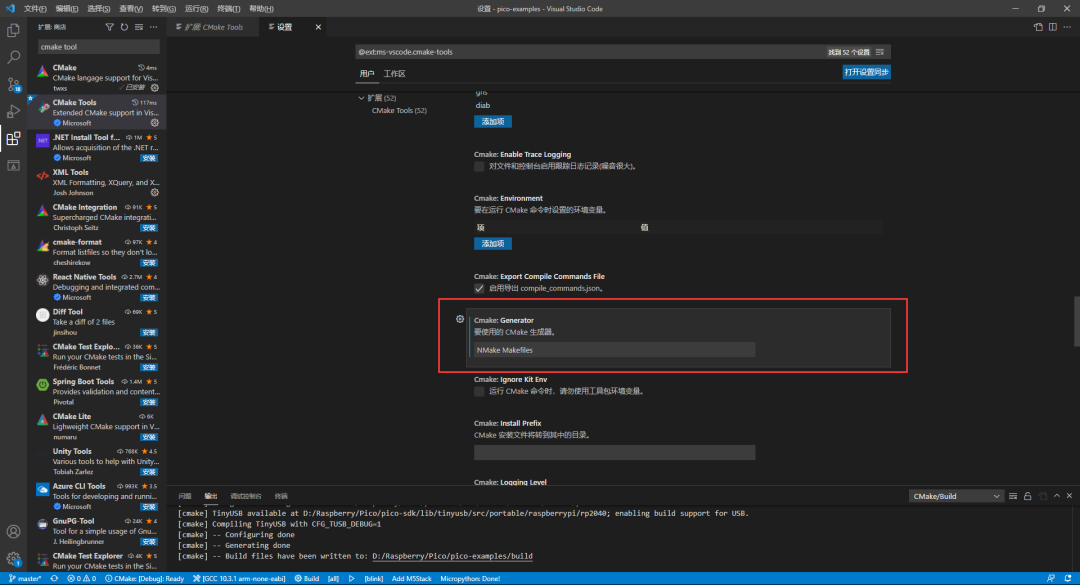Click the Manage gear at bottom of activity bar
Screen dimensions: 1080x585
coord(14,558)
